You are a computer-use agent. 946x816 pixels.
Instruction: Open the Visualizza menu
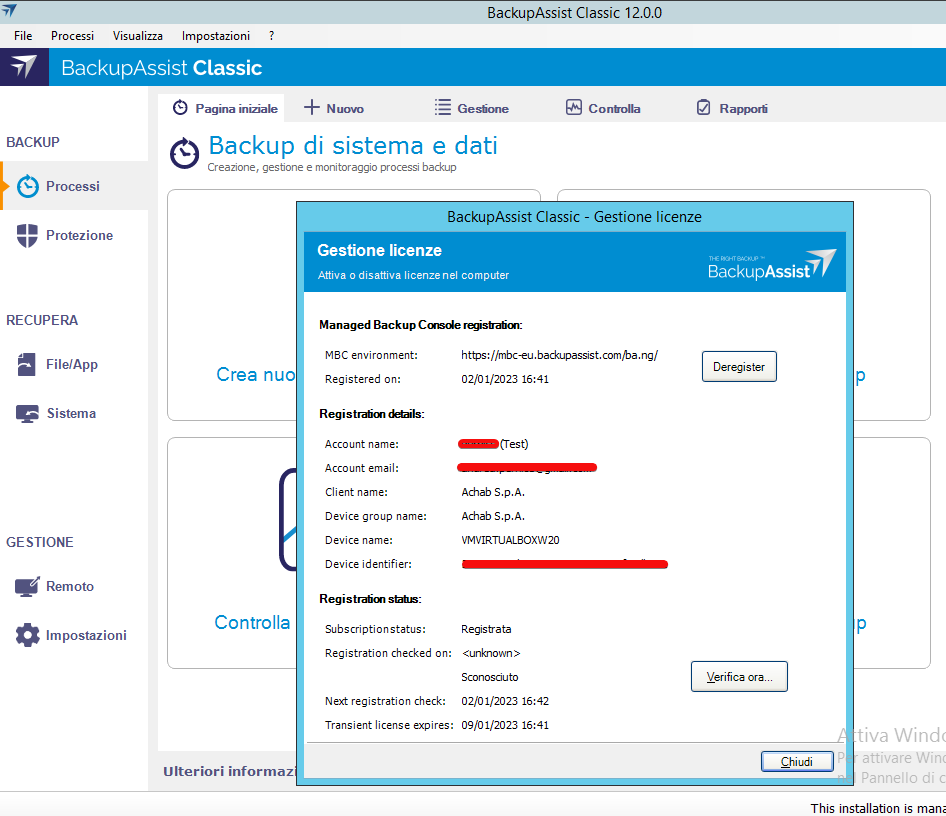pos(138,35)
